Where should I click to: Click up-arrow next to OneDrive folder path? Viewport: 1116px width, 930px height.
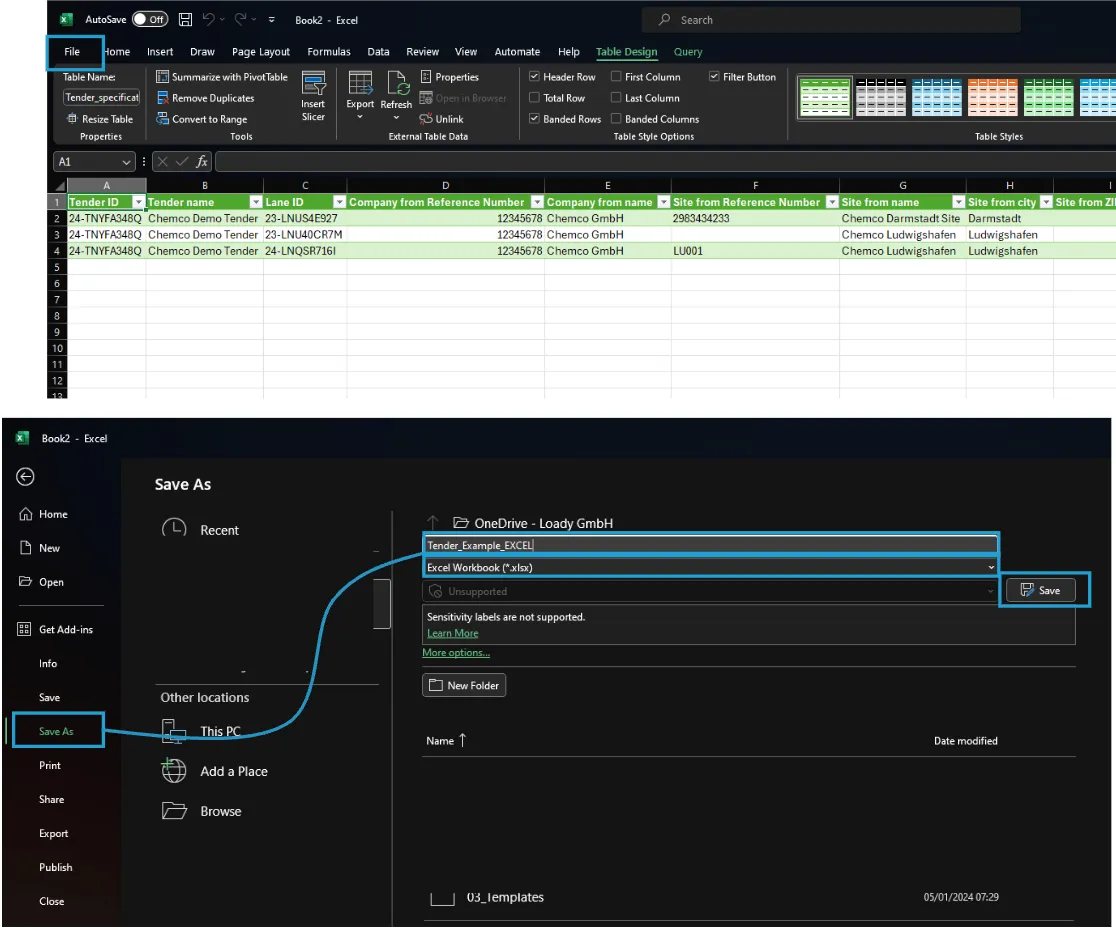pyautogui.click(x=433, y=523)
